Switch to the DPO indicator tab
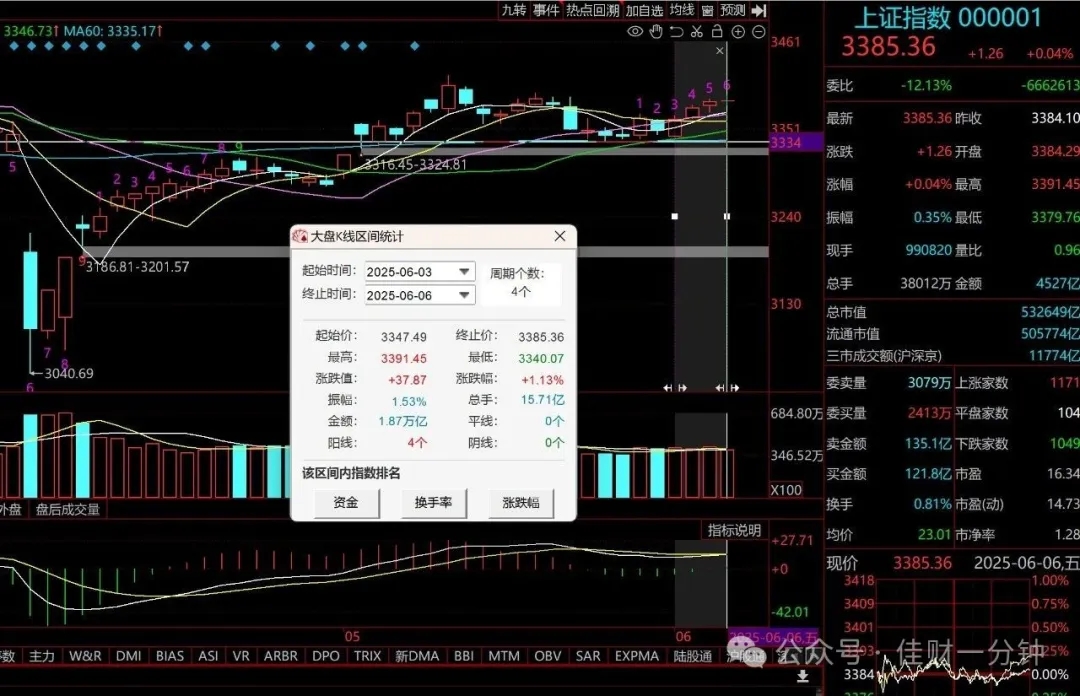Image resolution: width=1080 pixels, height=696 pixels. (x=326, y=656)
